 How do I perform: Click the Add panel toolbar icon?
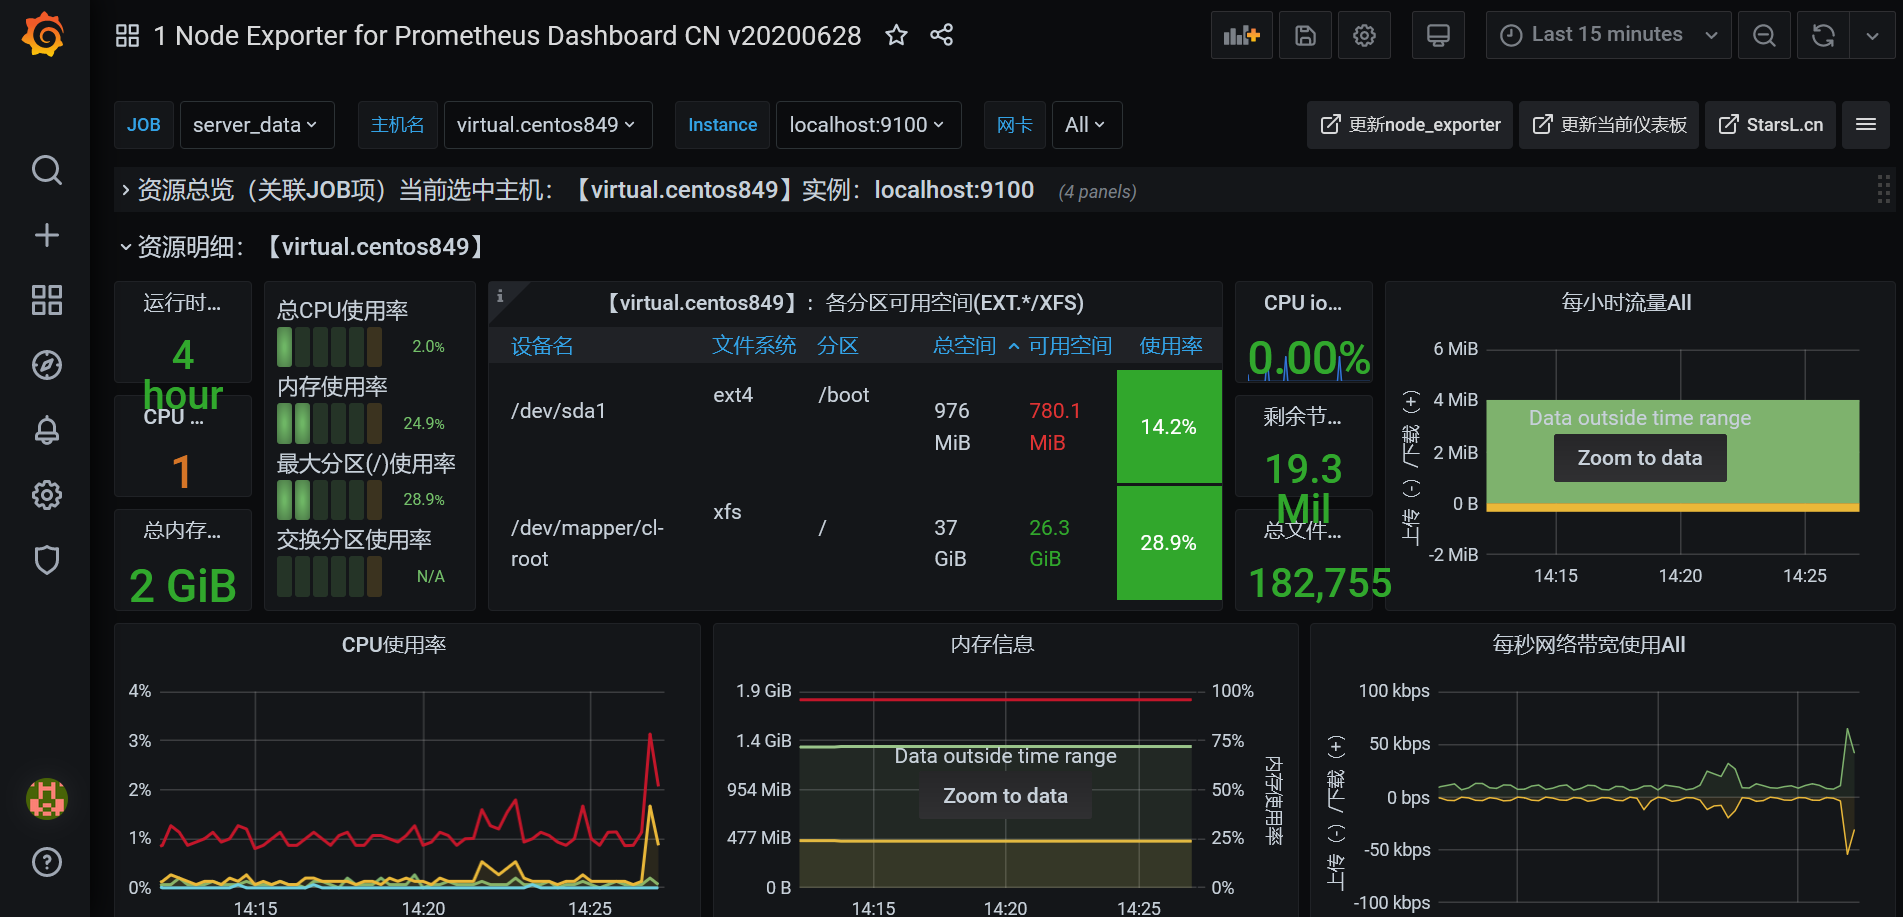[x=1241, y=36]
